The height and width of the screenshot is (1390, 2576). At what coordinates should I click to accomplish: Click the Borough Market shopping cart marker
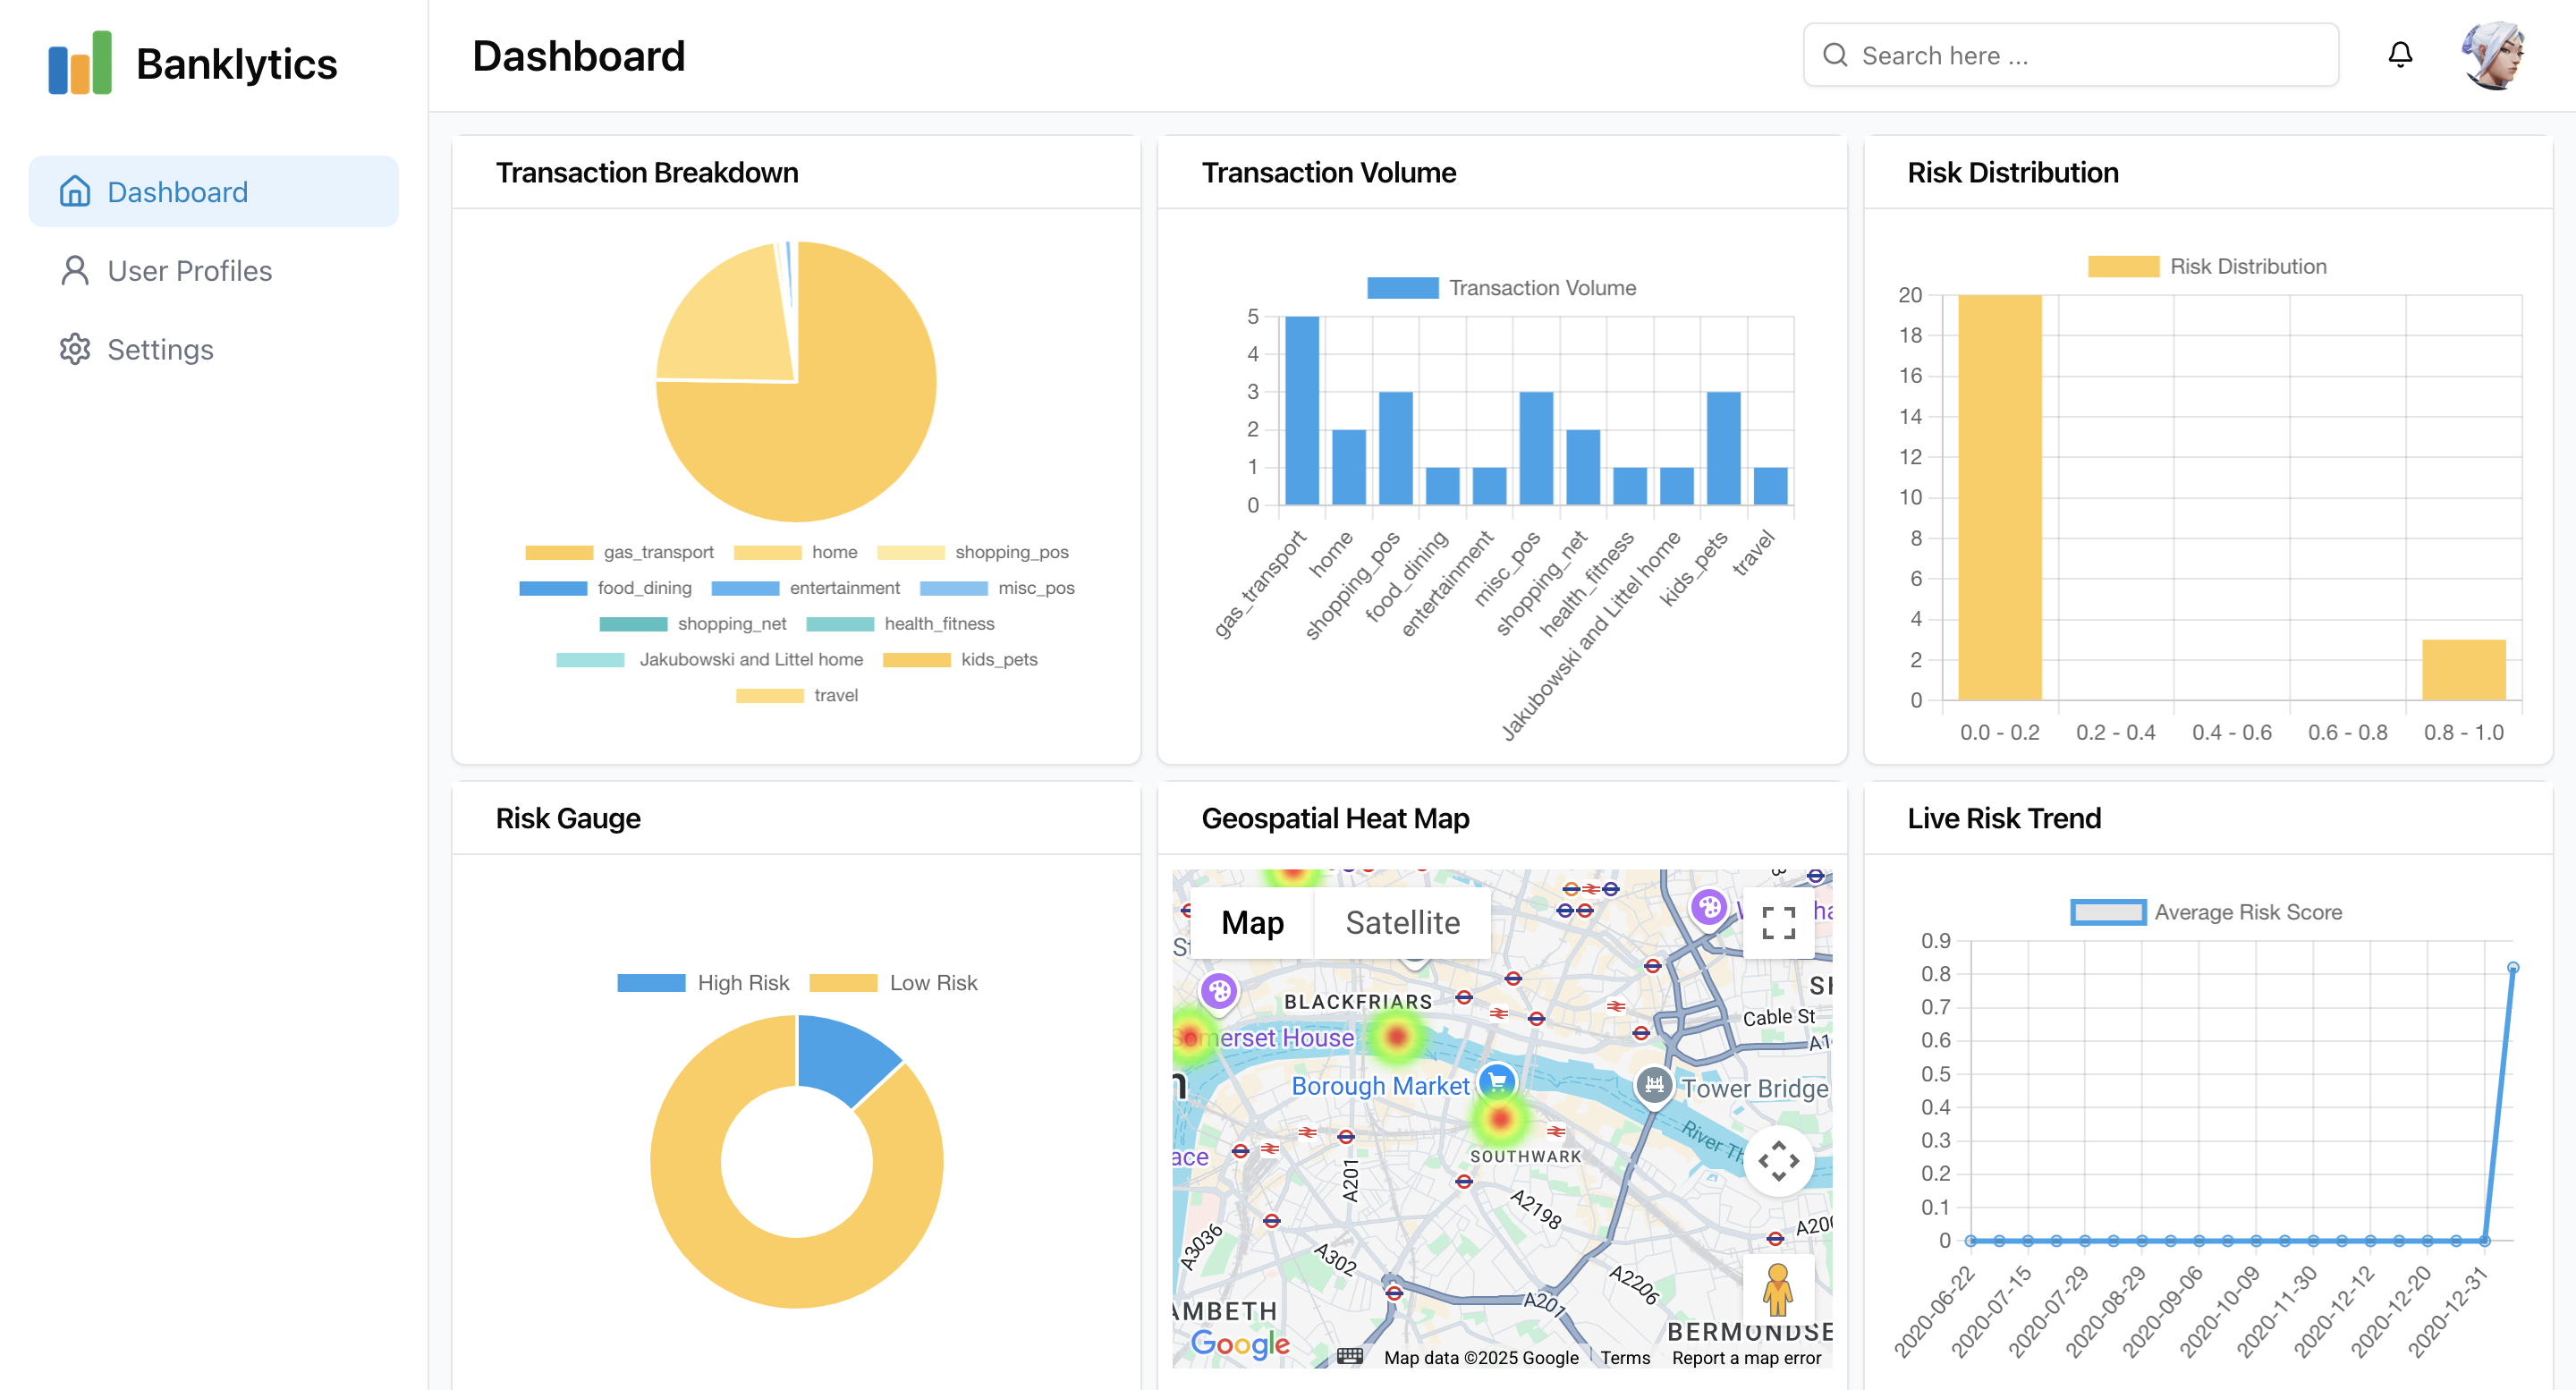(x=1497, y=1081)
